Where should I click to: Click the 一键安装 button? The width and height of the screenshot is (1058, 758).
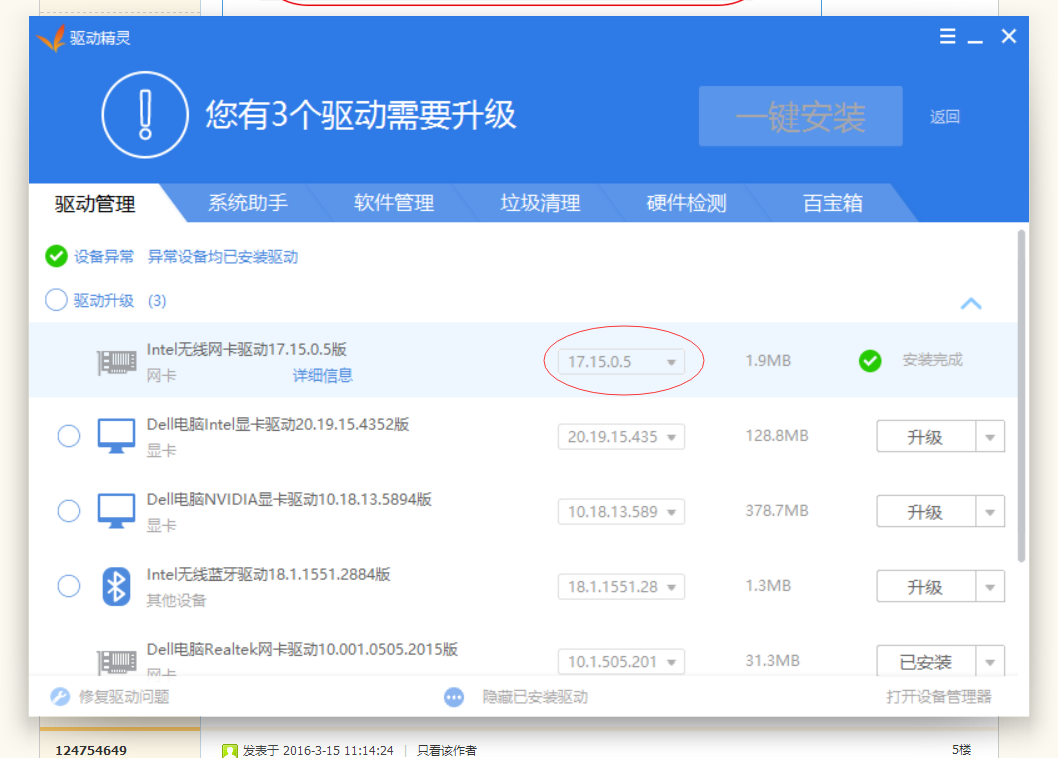pos(800,116)
